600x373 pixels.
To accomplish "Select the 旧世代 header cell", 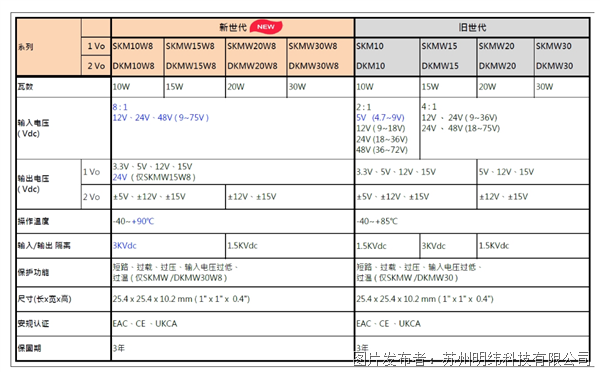I will coord(472,28).
